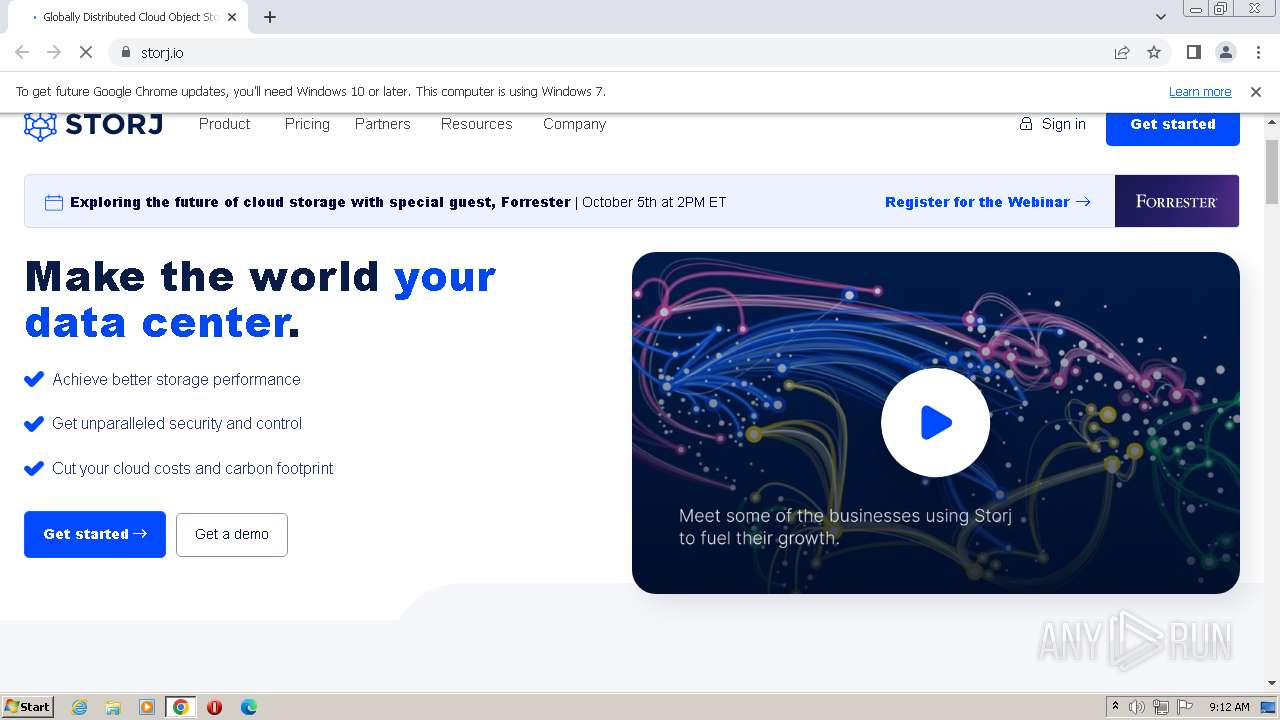1280x720 pixels.
Task: Click the Action Center flag icon
Action: [x=1185, y=707]
